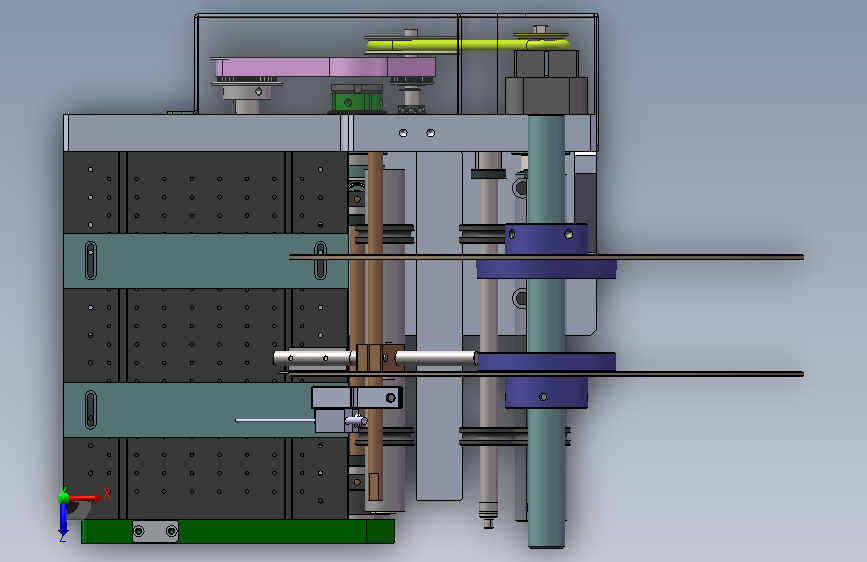The height and width of the screenshot is (562, 867).
Task: Select the upper teal horizontal band
Action: 206,261
